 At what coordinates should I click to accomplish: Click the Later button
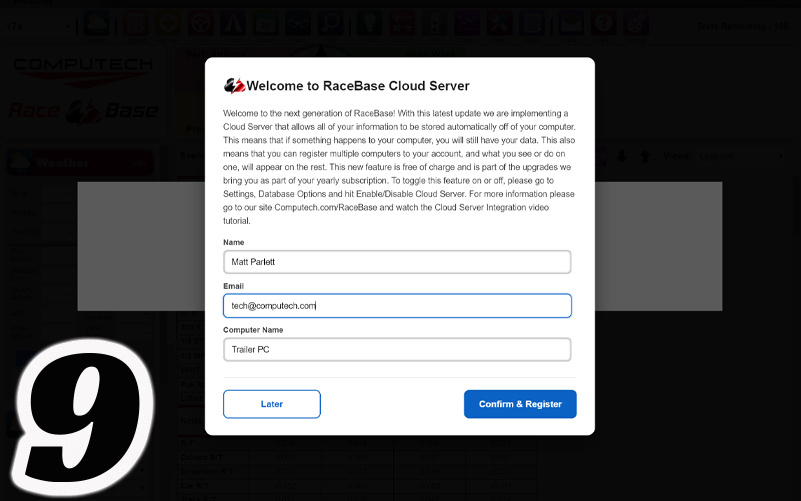(272, 404)
